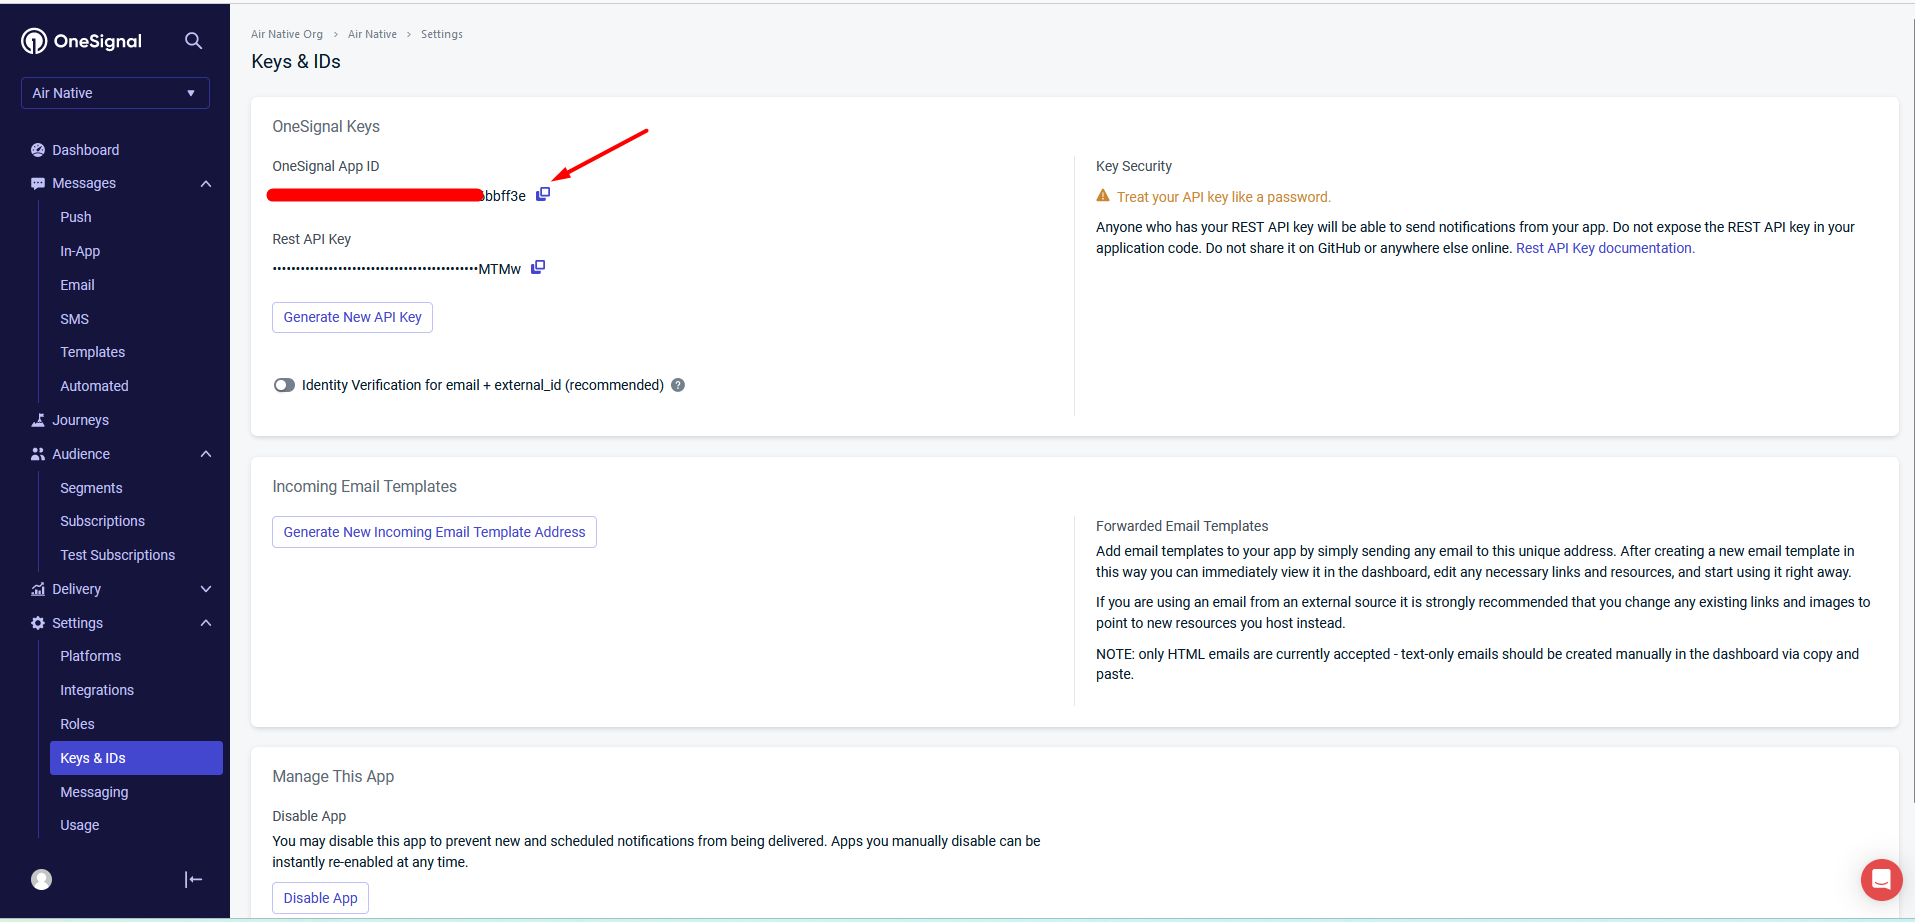This screenshot has width=1915, height=922.
Task: Open message Templates
Action: [92, 352]
